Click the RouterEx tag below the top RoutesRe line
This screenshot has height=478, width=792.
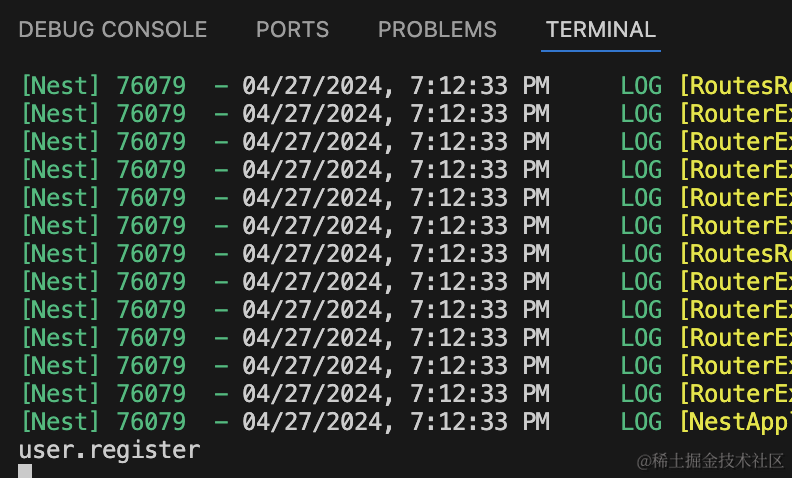(735, 114)
